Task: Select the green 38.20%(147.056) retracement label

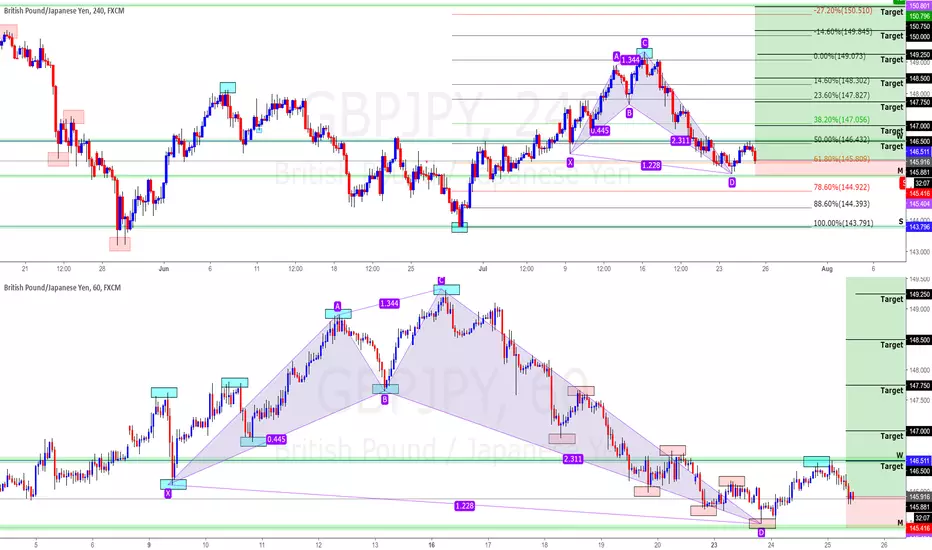Action: [x=841, y=120]
